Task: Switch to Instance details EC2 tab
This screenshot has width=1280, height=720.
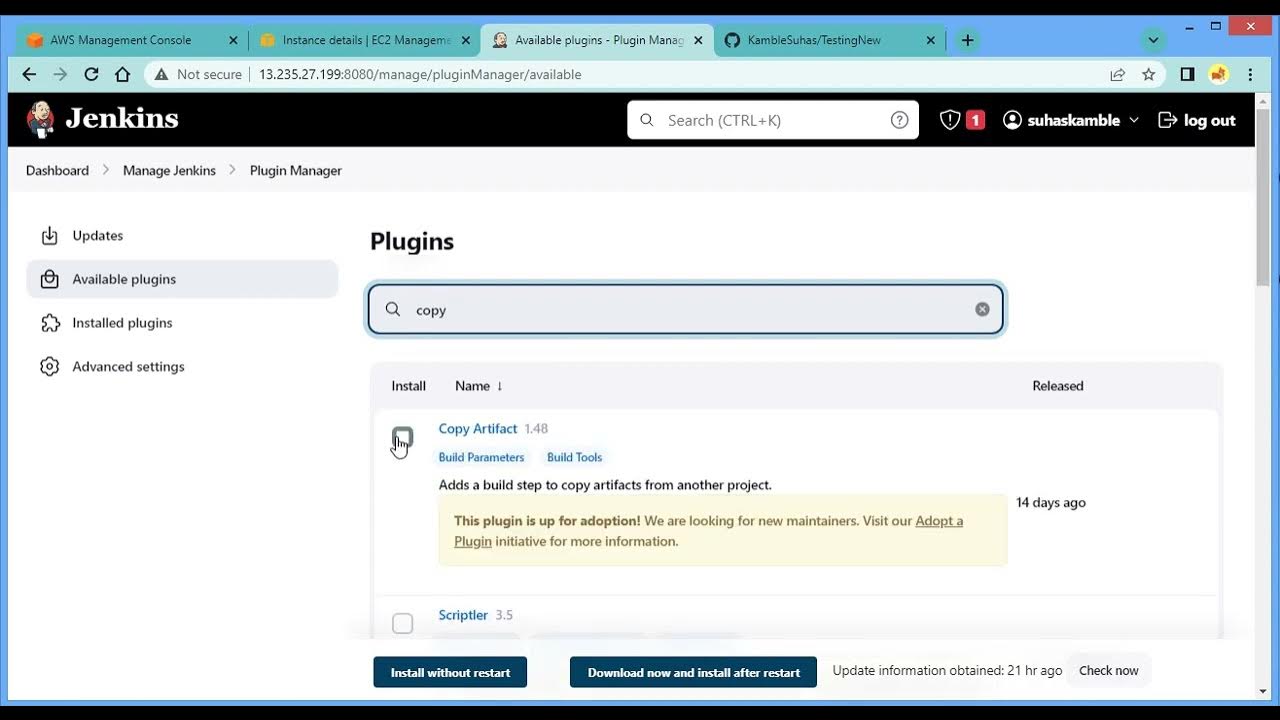Action: [x=365, y=41]
